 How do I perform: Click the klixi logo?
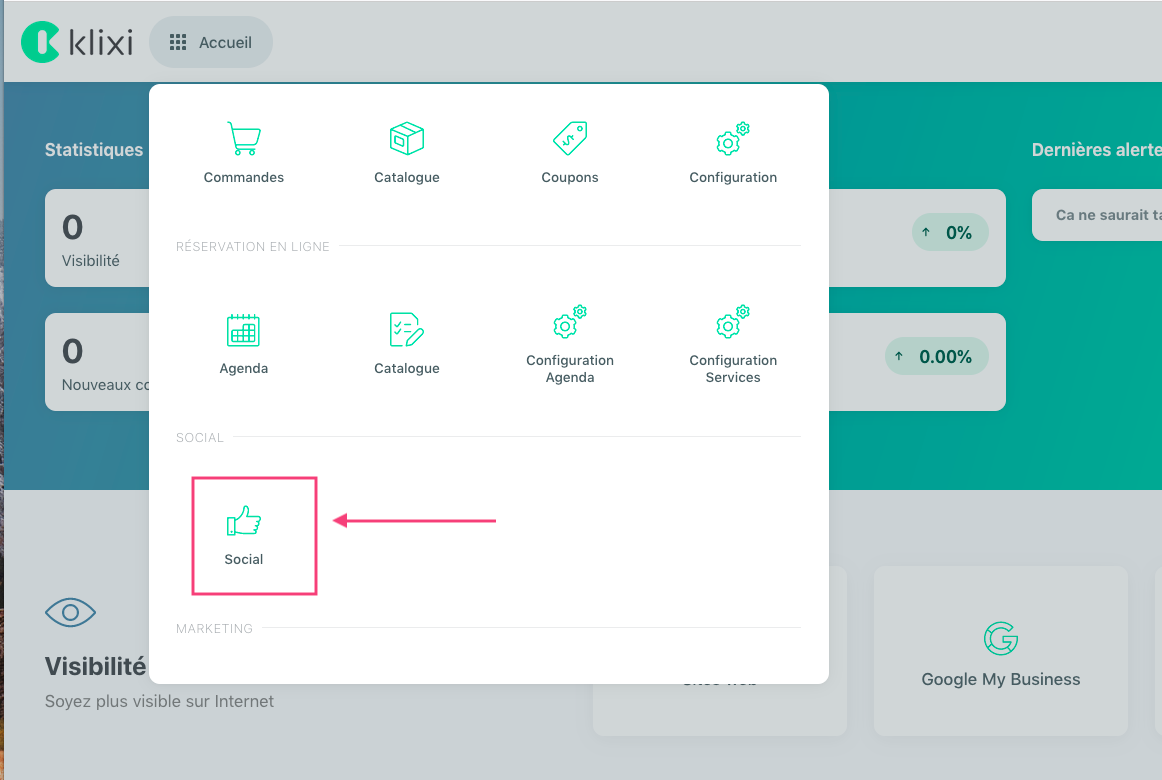pos(77,42)
